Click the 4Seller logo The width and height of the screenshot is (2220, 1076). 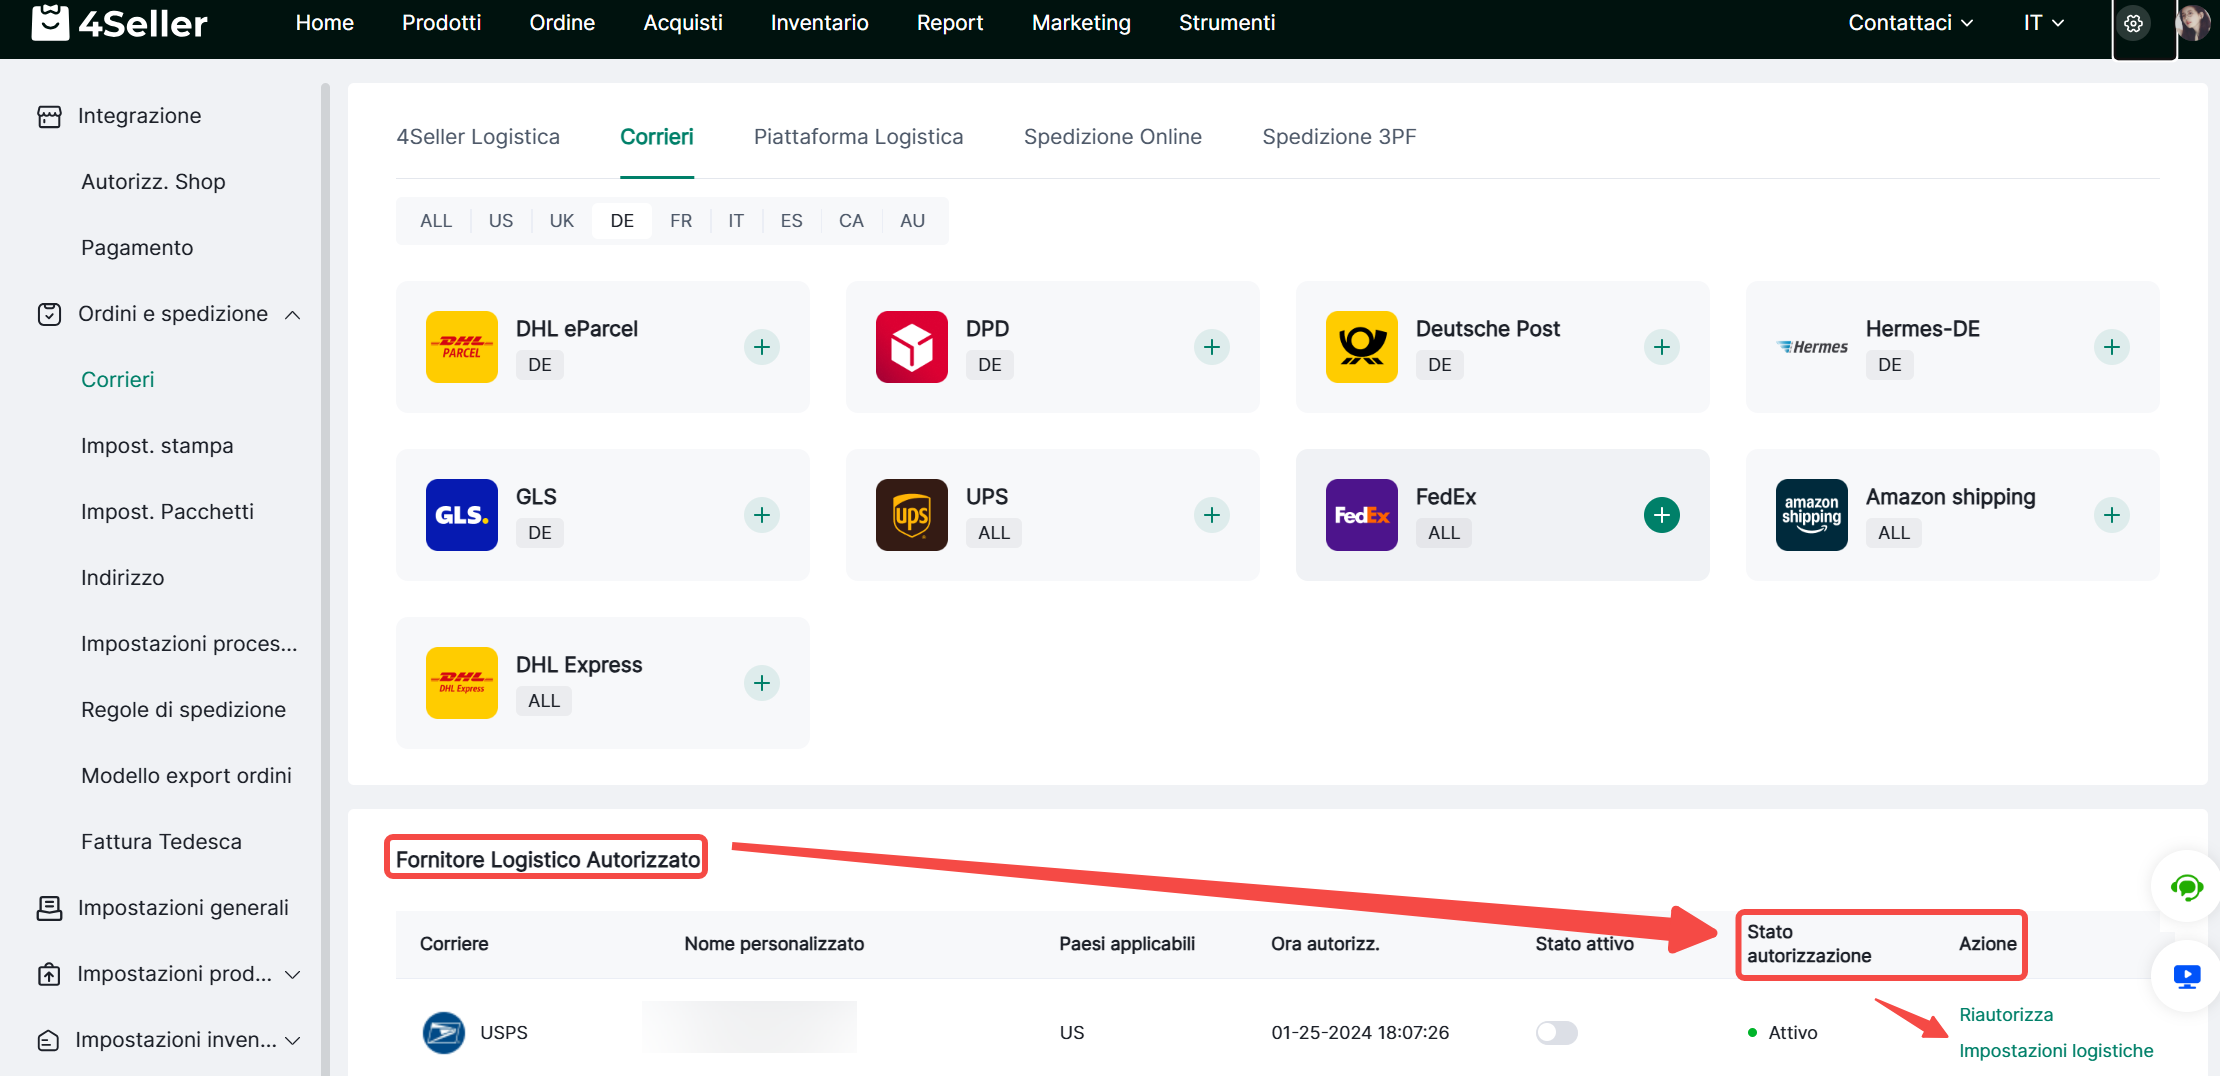coord(120,23)
